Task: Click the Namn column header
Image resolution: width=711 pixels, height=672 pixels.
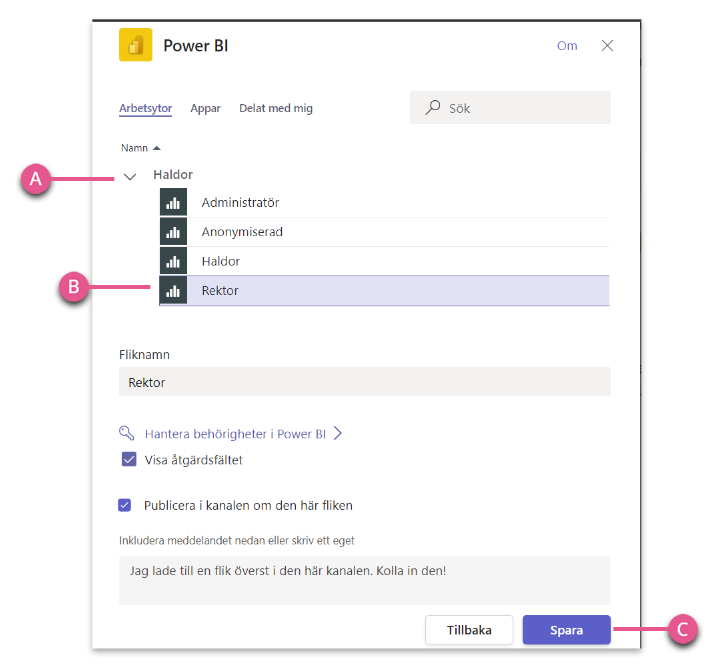Action: (134, 148)
